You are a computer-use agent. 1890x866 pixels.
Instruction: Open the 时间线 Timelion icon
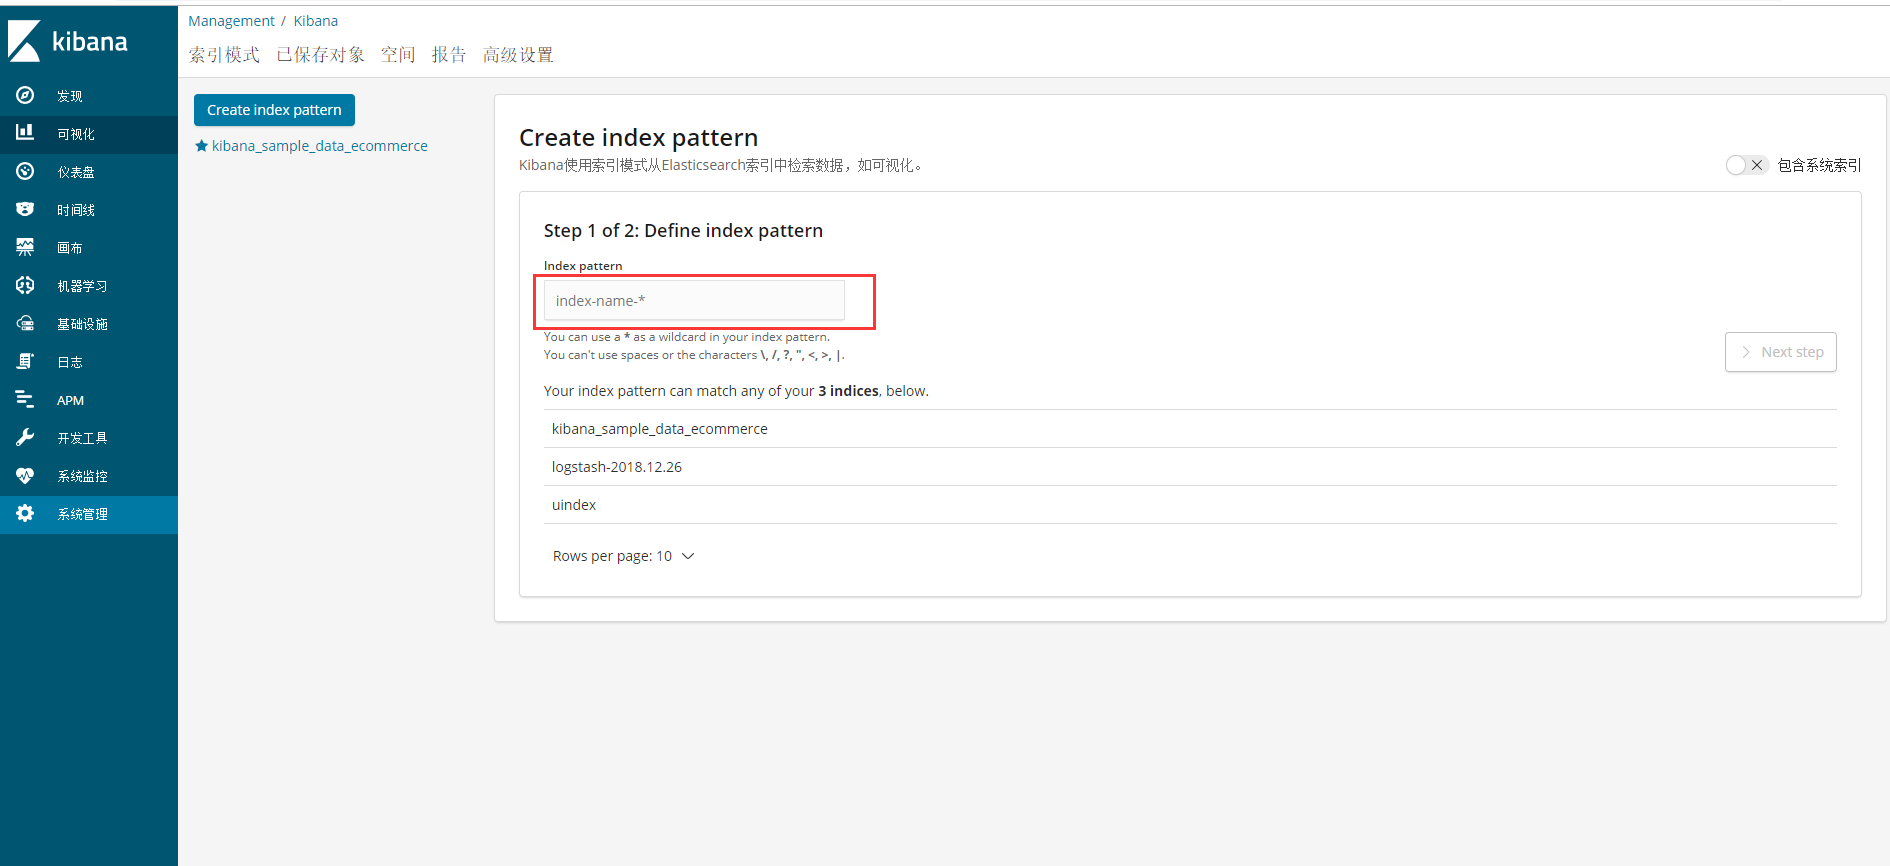(25, 209)
